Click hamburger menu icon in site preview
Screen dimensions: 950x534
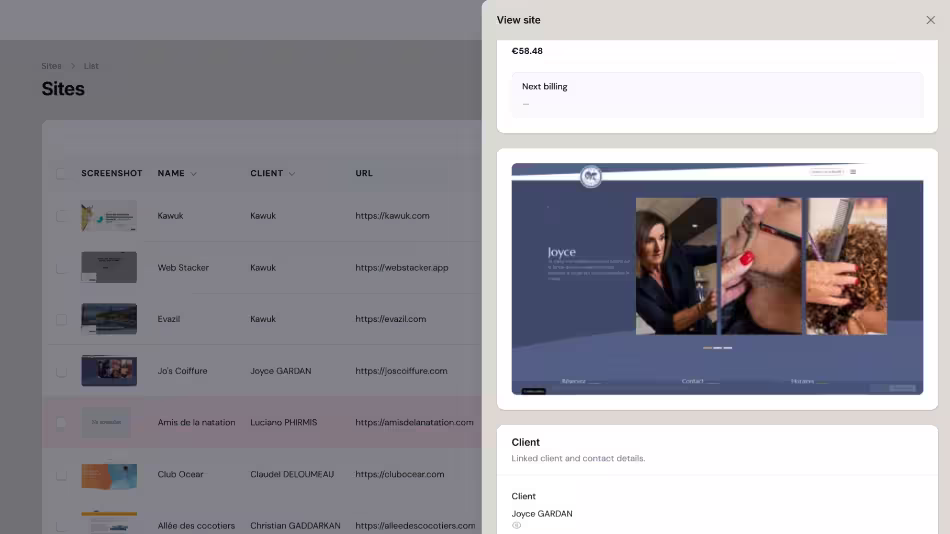coord(853,172)
